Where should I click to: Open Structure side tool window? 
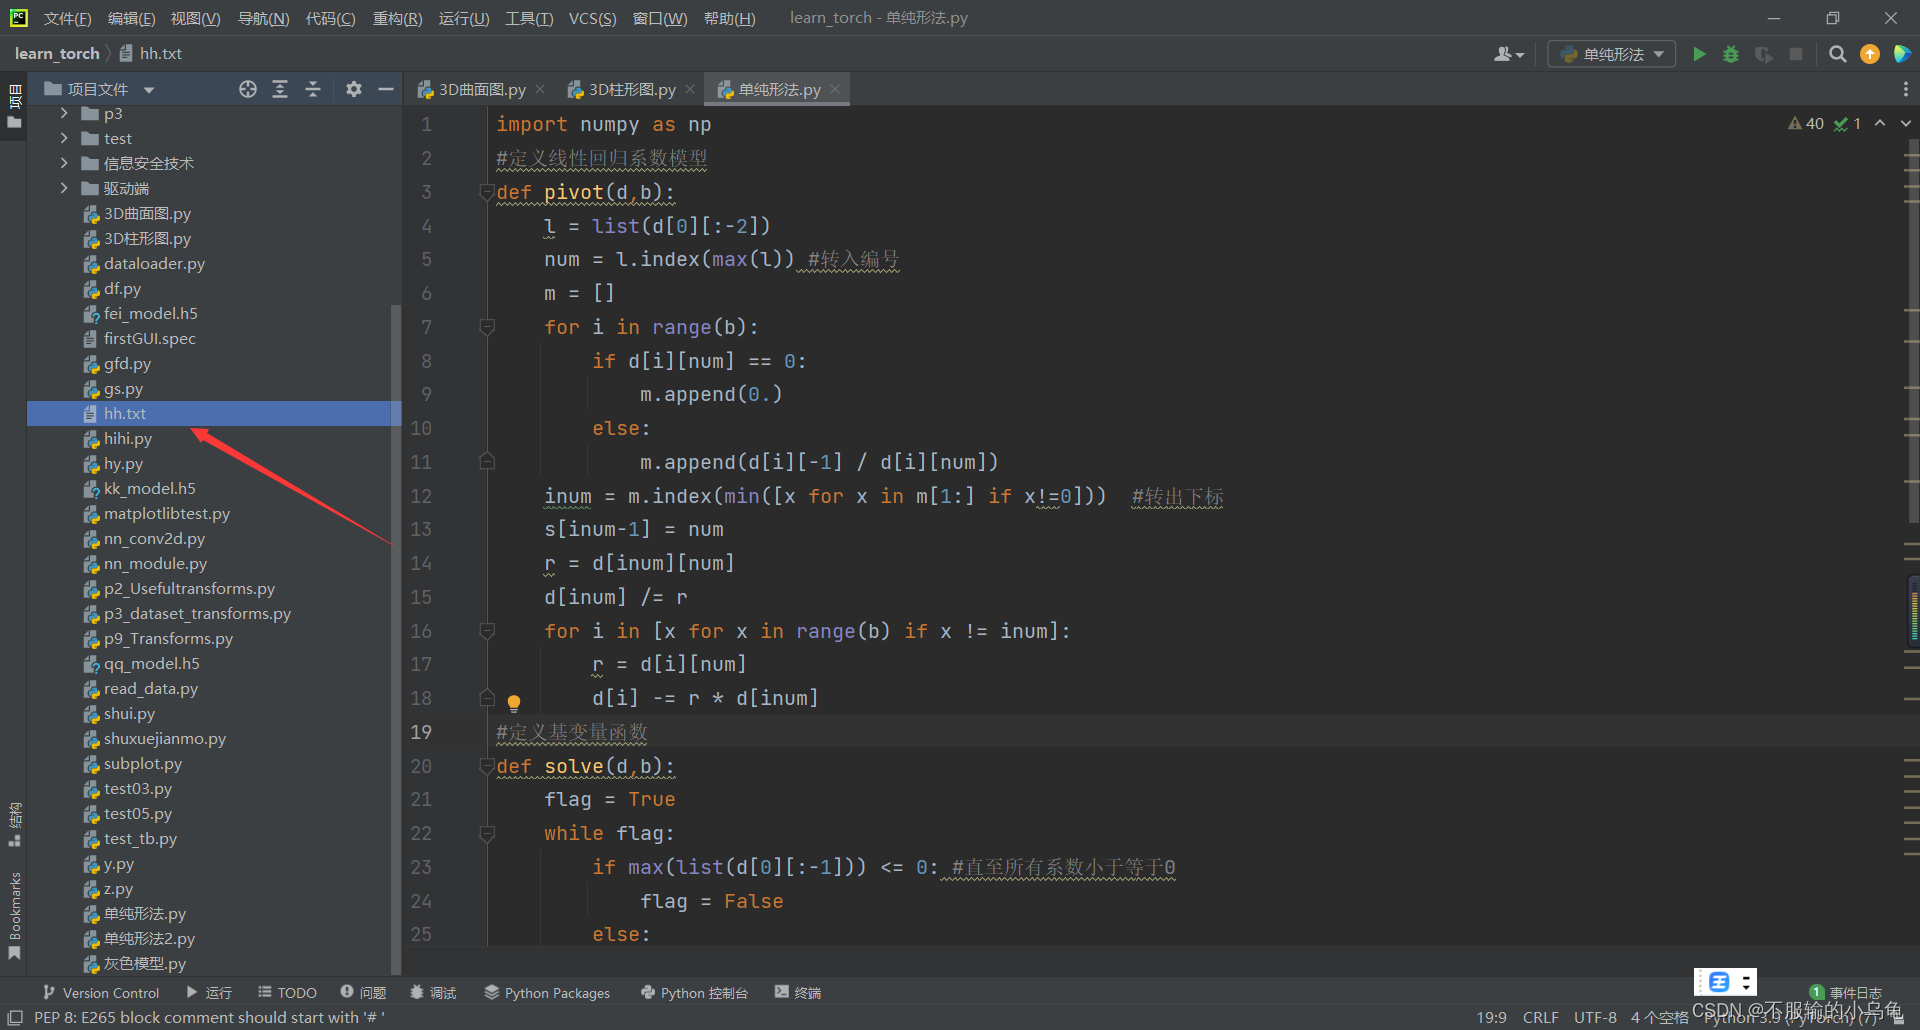click(15, 823)
